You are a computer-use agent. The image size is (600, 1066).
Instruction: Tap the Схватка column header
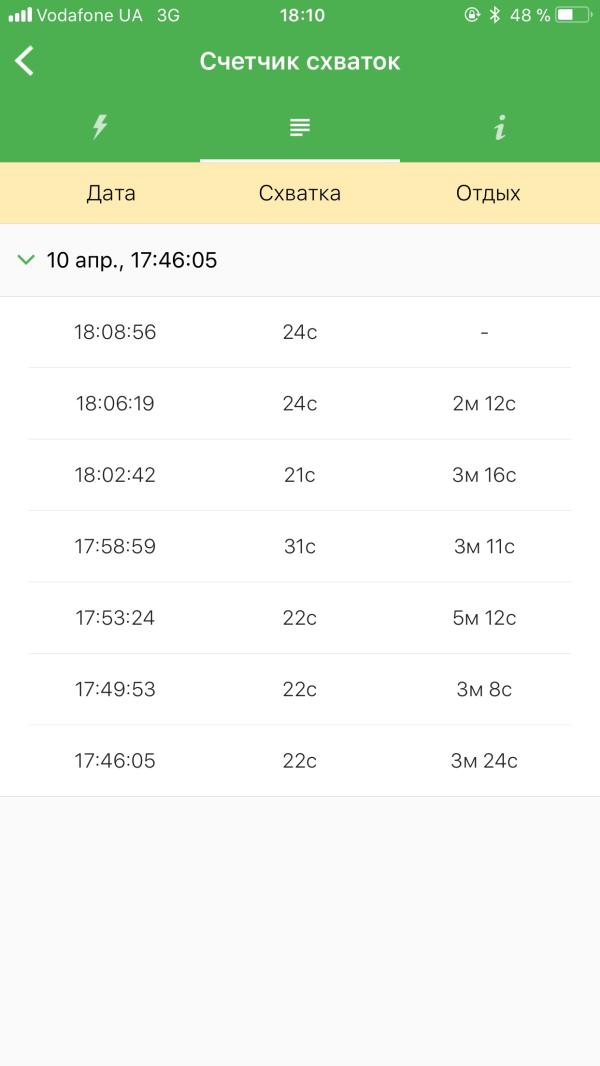point(300,193)
